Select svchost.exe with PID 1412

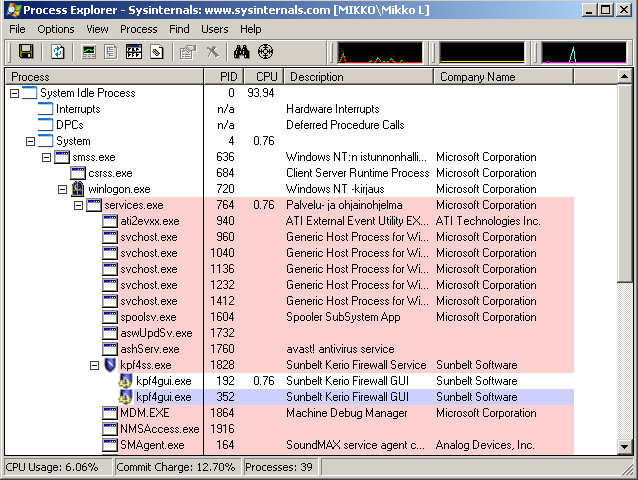pyautogui.click(x=290, y=301)
